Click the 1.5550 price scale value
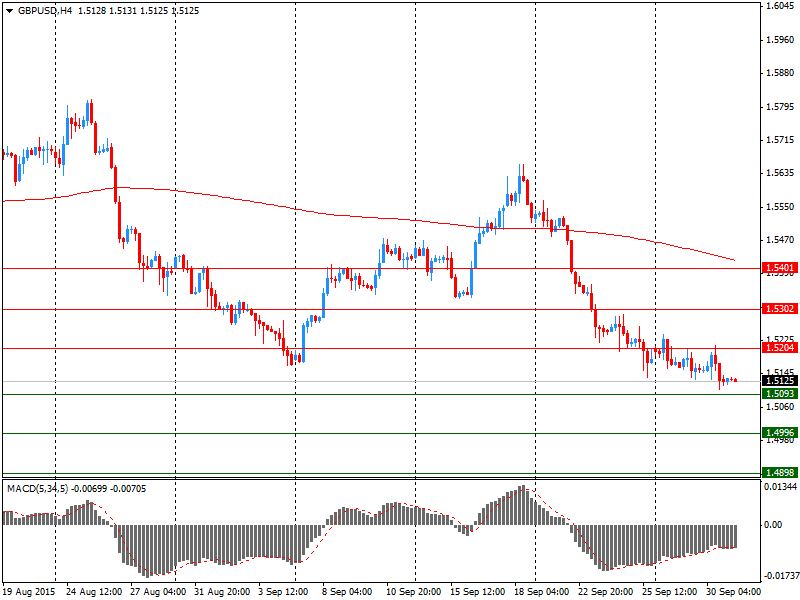 [781, 207]
